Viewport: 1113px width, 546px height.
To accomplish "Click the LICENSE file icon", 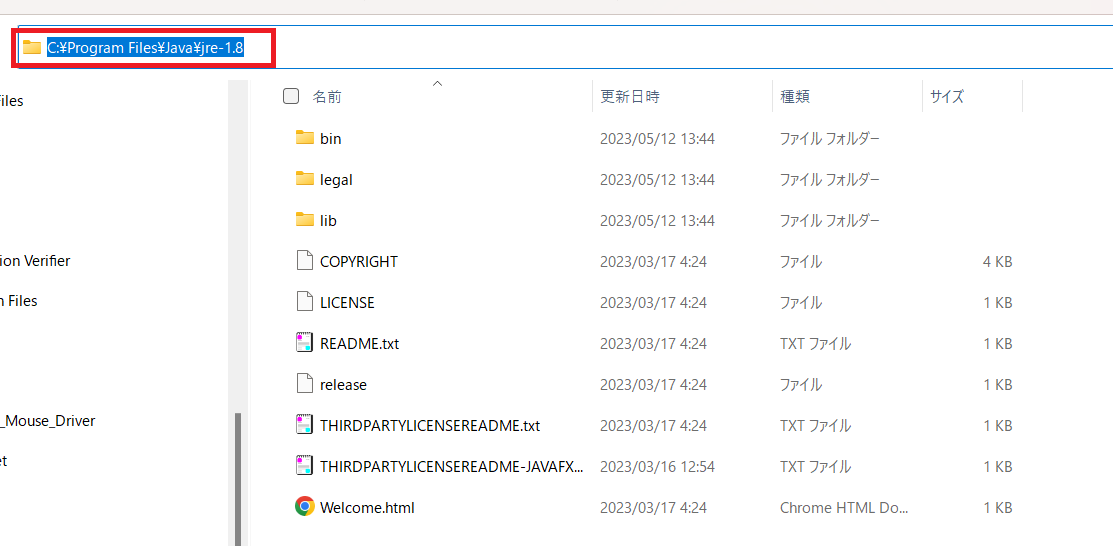I will pyautogui.click(x=305, y=302).
